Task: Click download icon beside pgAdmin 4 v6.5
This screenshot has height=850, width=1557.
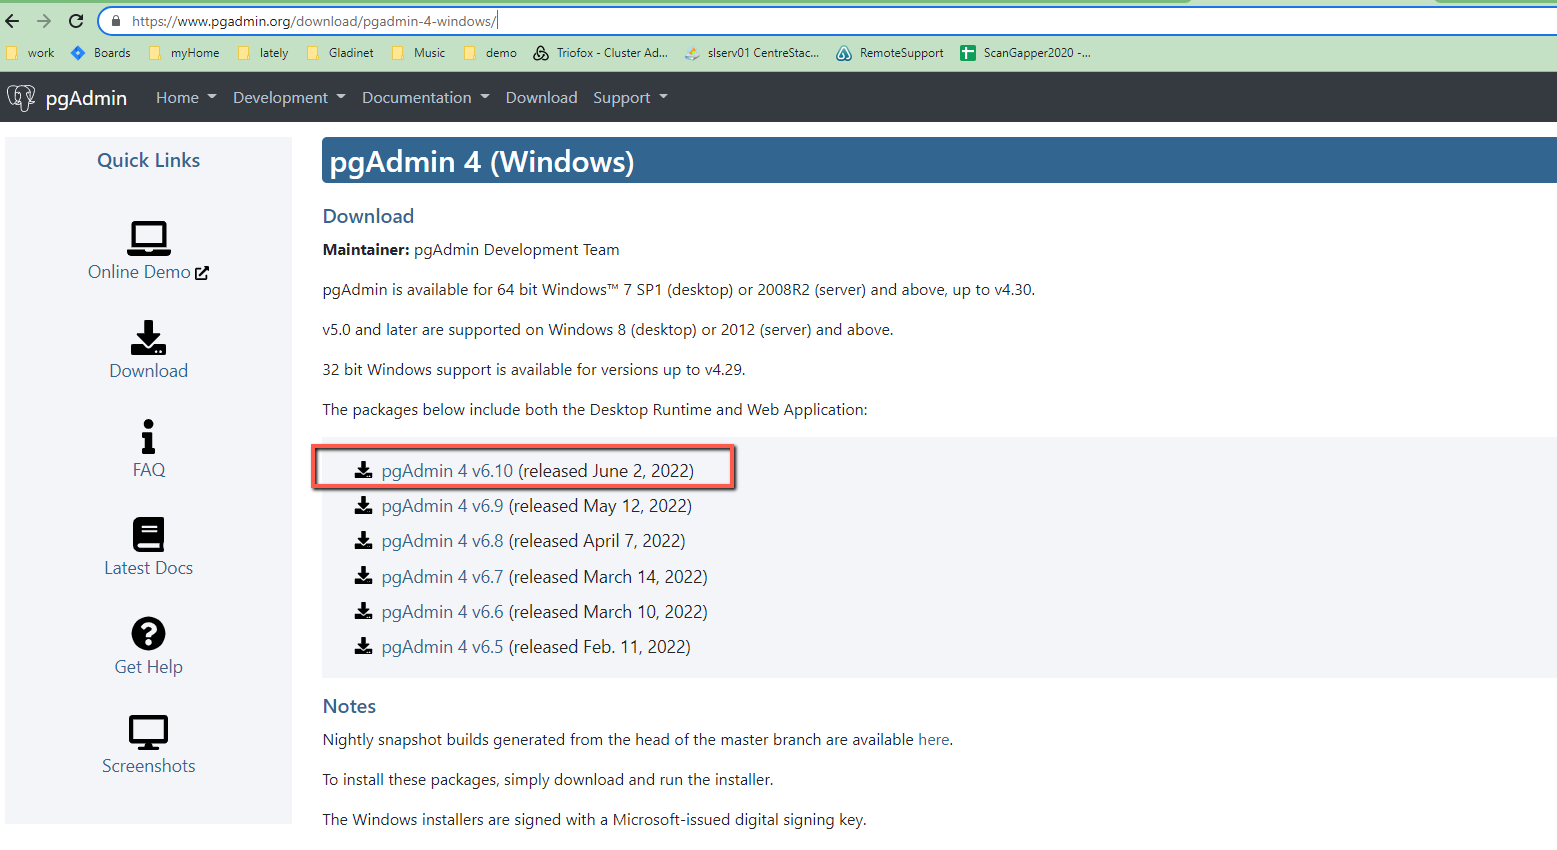Action: pos(364,646)
